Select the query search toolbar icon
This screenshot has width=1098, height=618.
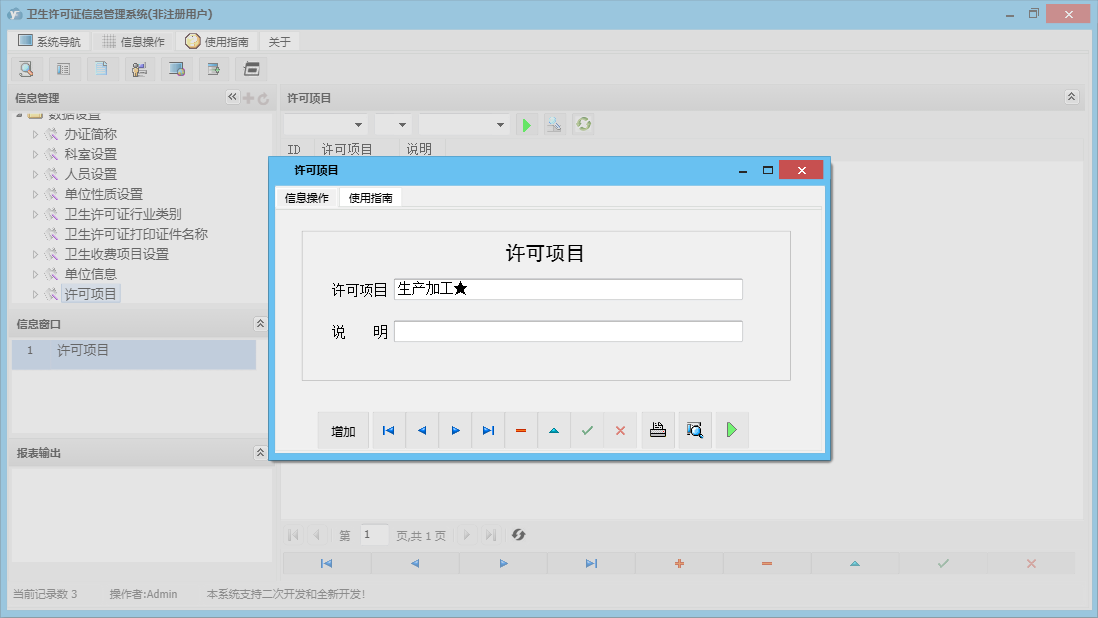(26, 68)
